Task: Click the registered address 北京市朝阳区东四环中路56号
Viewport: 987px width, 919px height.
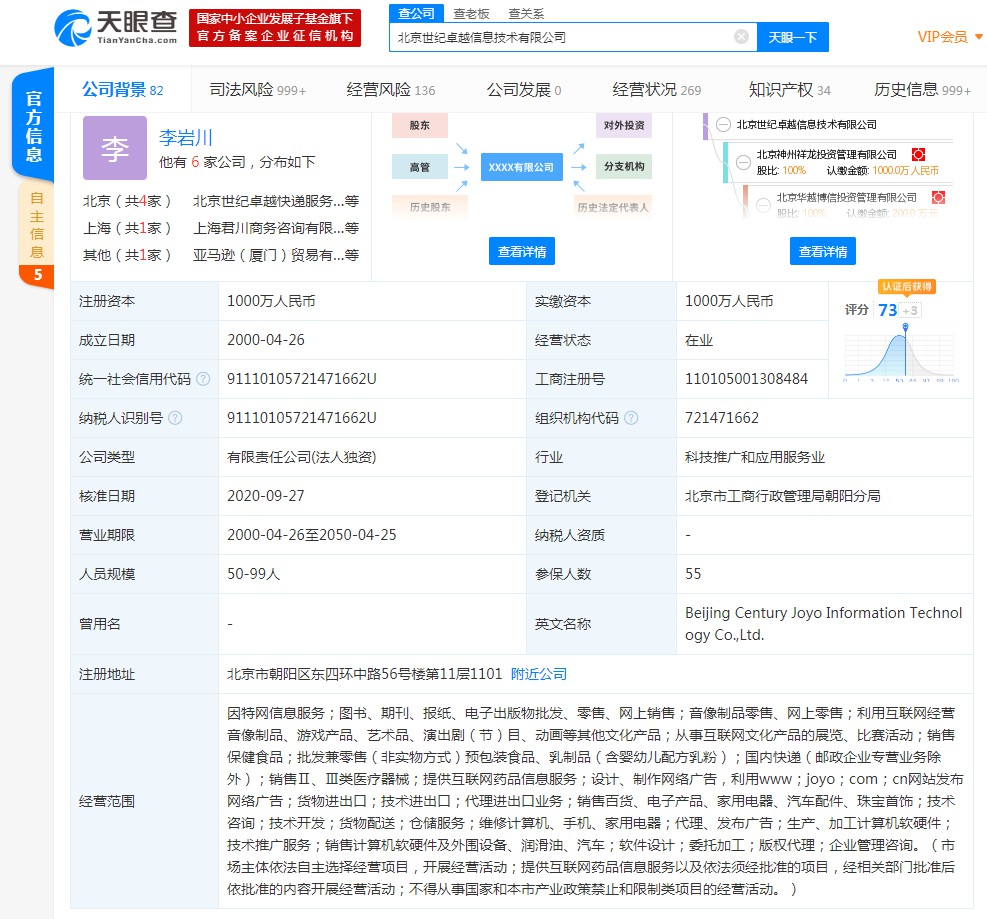Action: (x=364, y=674)
